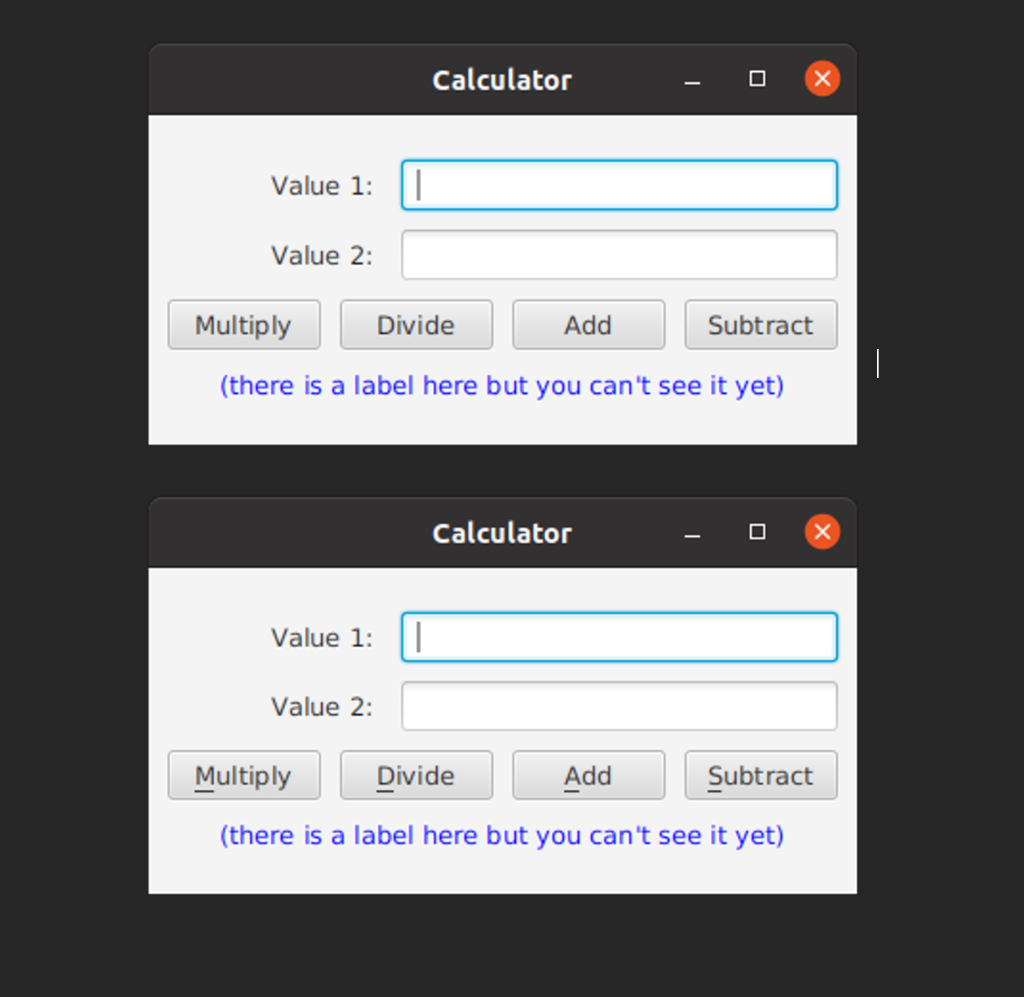Screen dimensions: 1024x997
Task: Maximize the lower Calculator window
Action: (757, 531)
